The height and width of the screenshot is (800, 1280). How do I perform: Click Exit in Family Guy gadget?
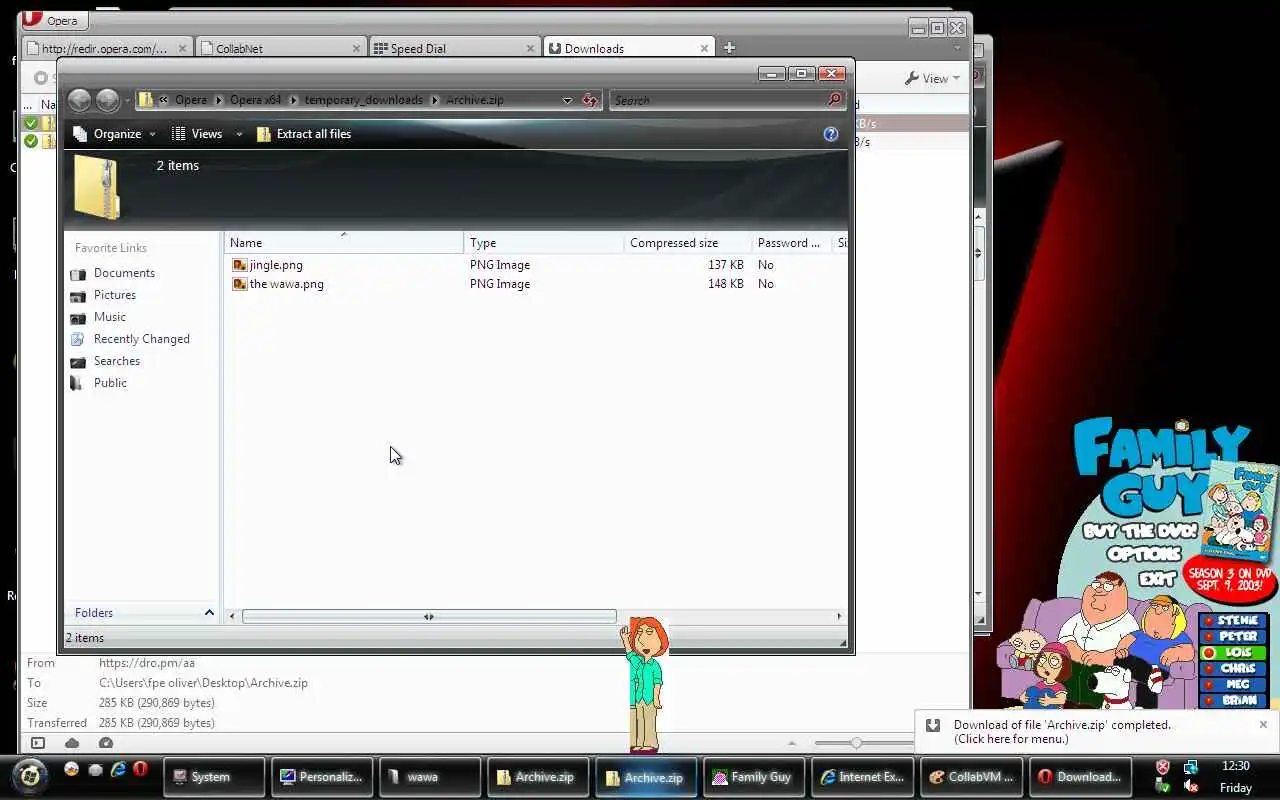click(1157, 578)
